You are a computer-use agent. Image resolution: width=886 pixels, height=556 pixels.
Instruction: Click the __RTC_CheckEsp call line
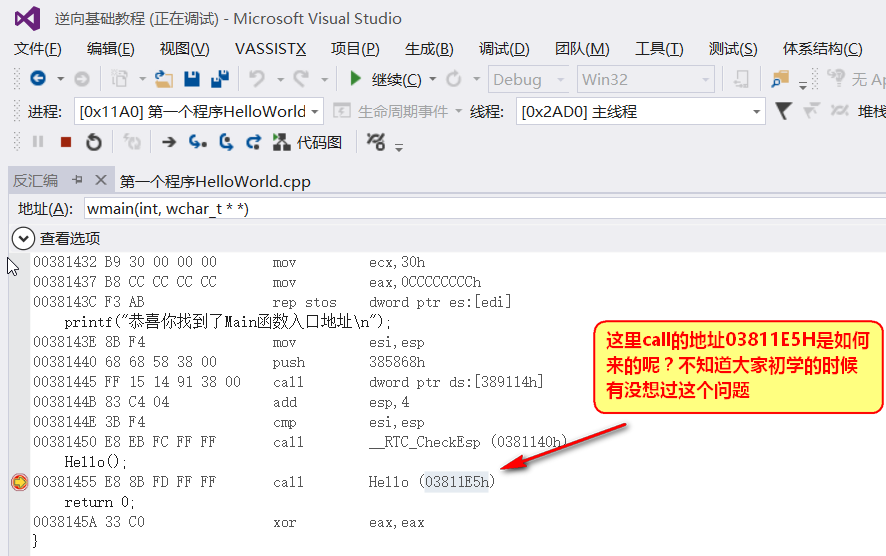click(300, 442)
